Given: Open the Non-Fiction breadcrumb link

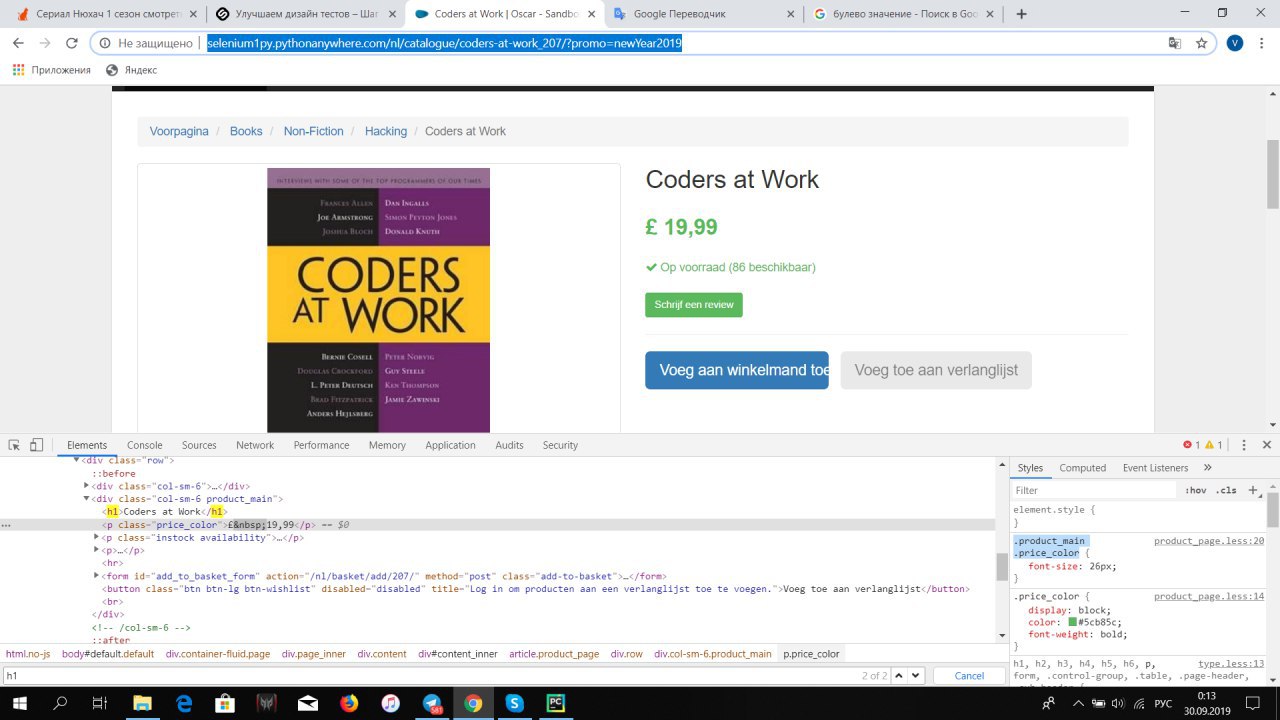Looking at the screenshot, I should [313, 131].
